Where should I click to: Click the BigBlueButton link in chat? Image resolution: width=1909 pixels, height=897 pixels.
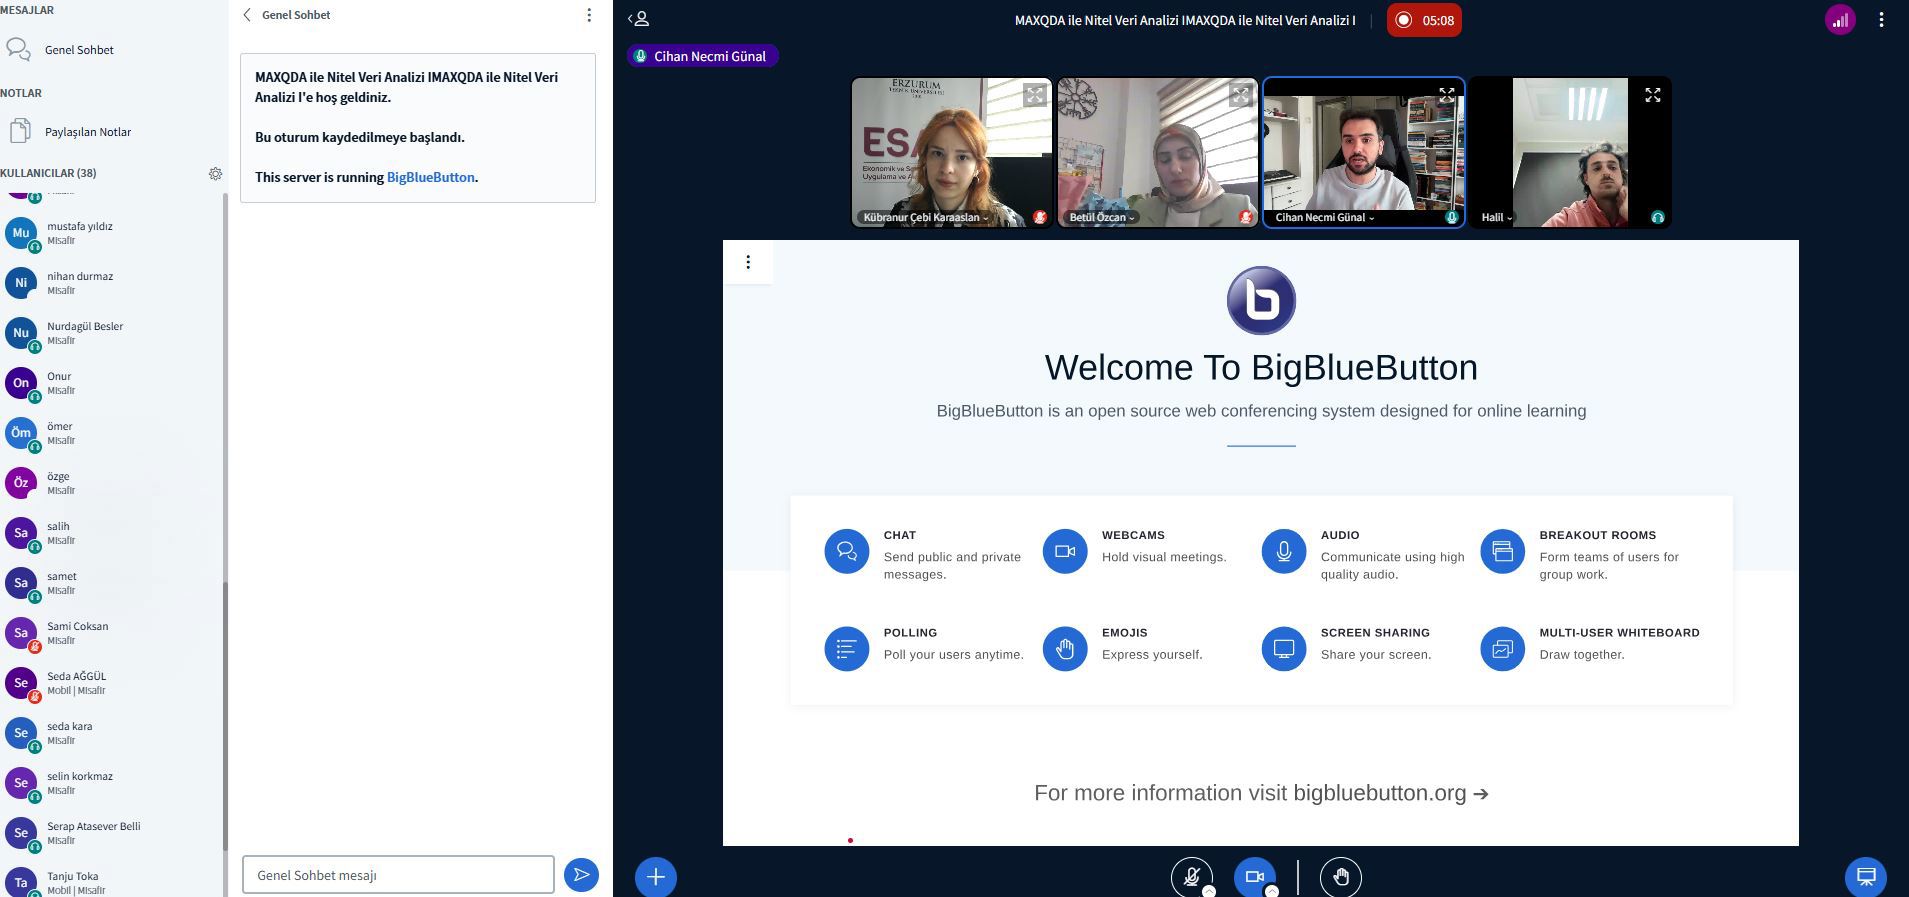click(x=430, y=177)
